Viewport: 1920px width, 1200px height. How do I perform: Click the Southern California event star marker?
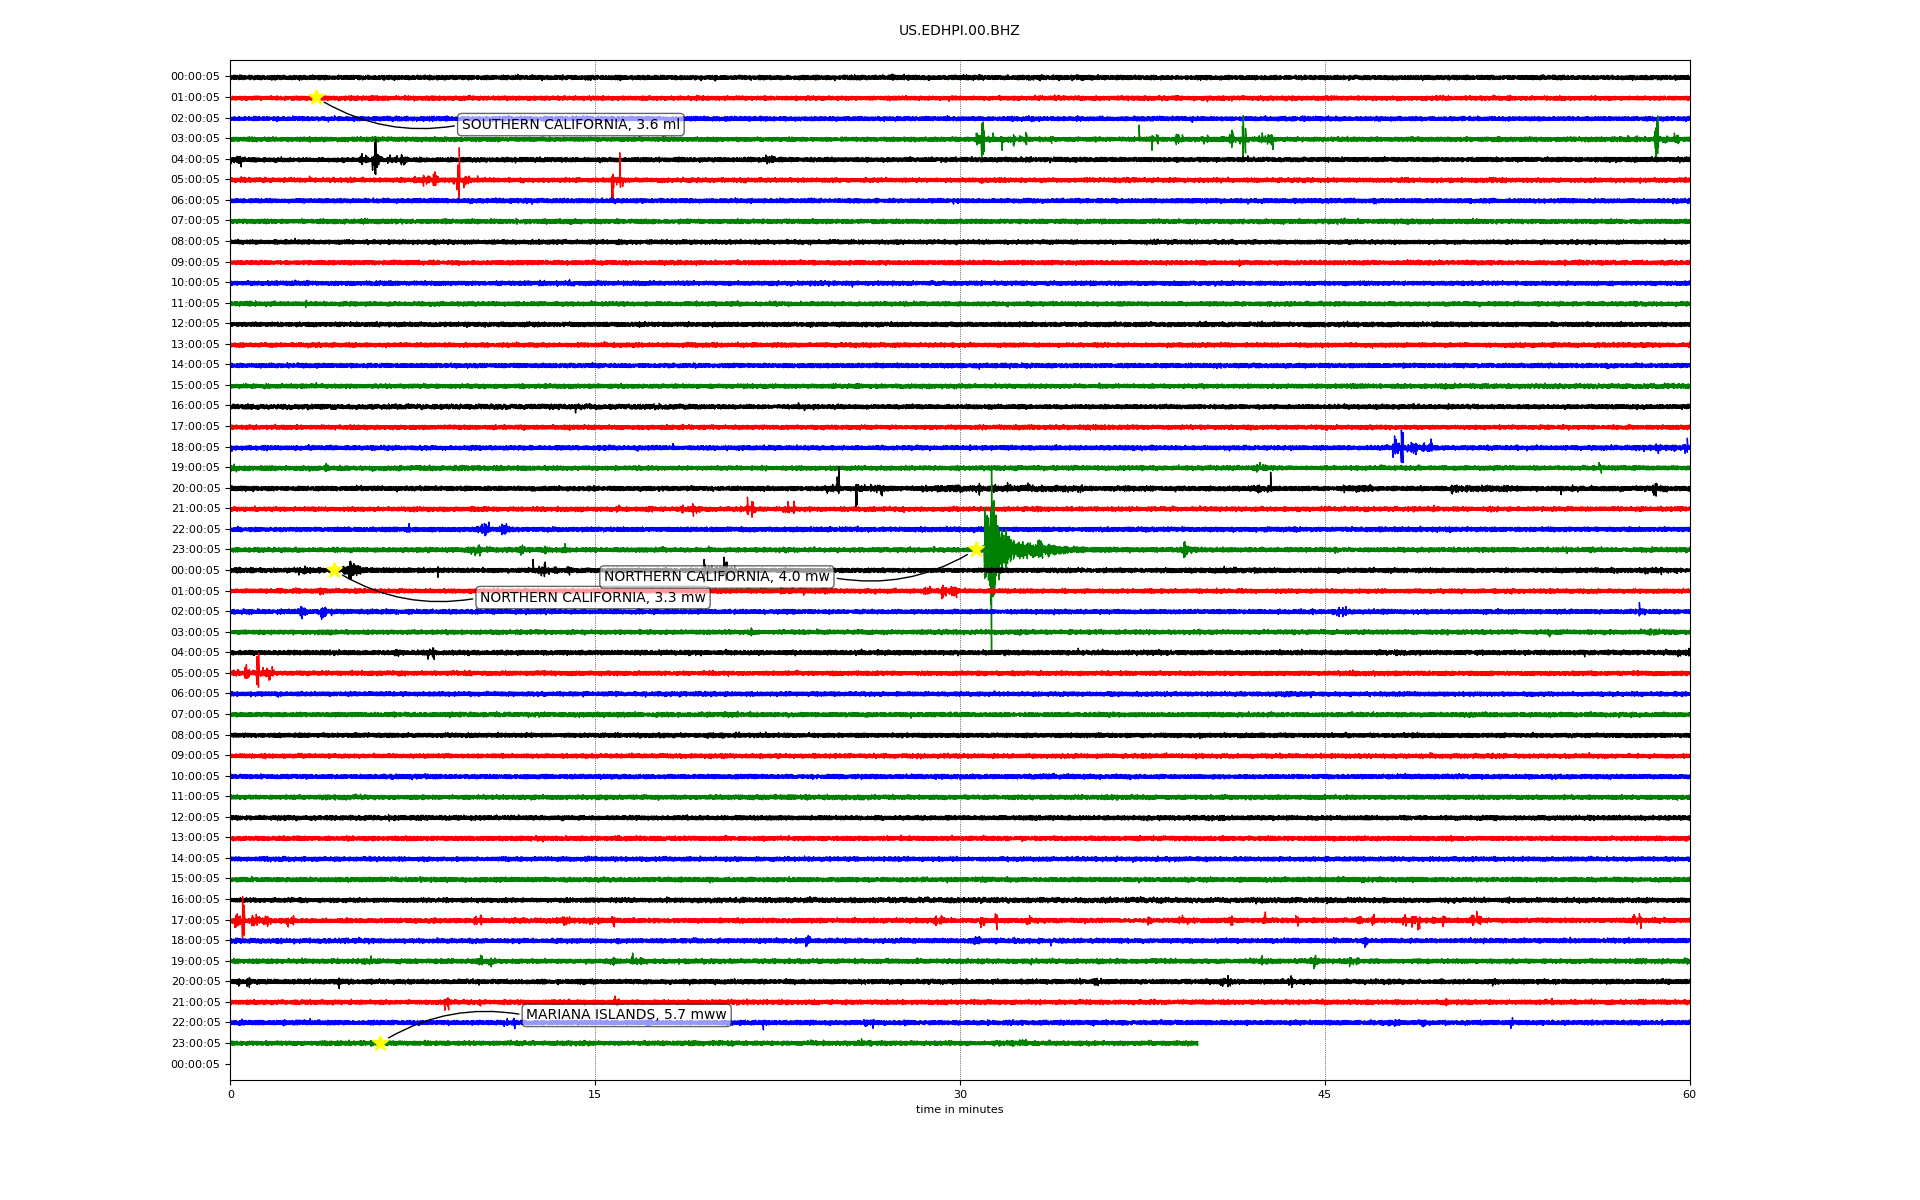(316, 97)
